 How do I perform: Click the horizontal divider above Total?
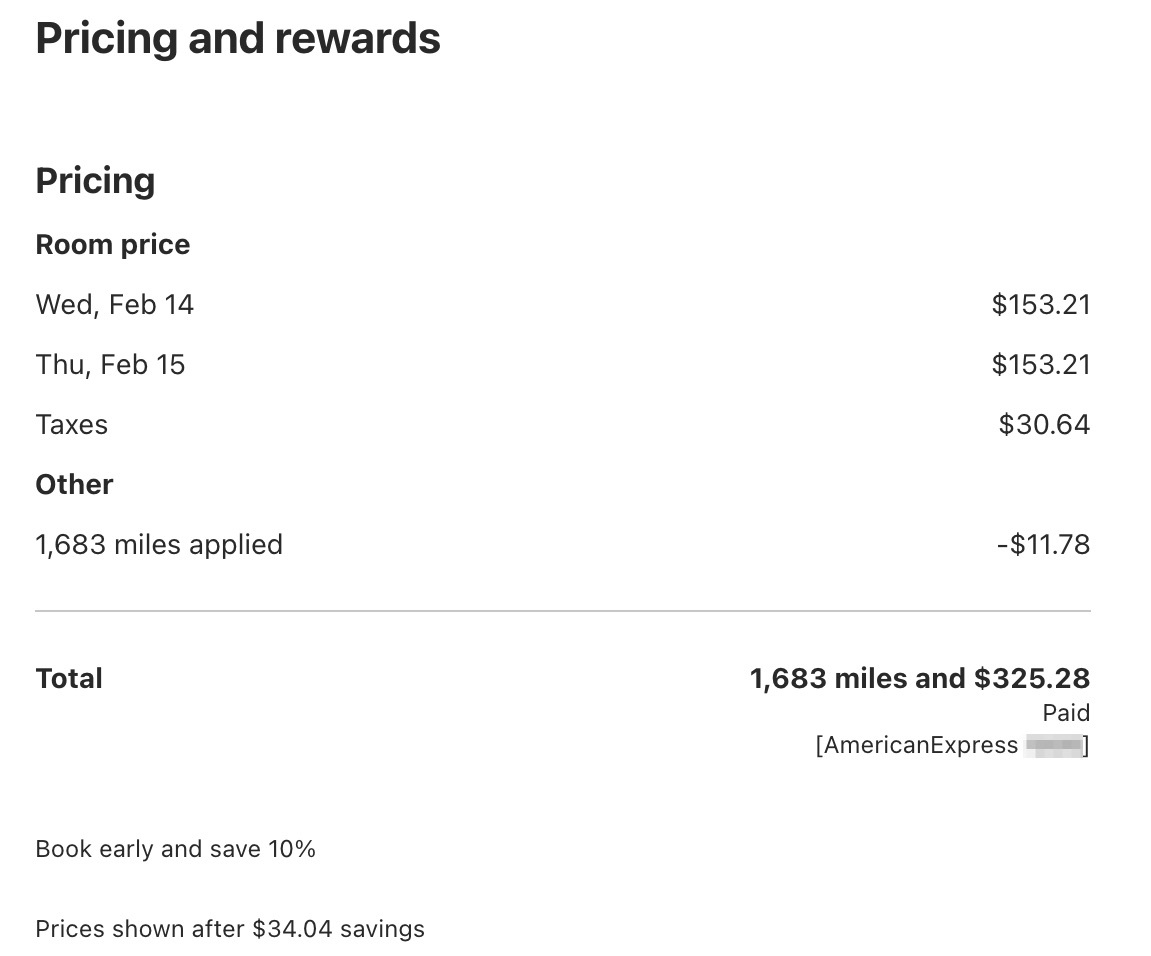562,610
